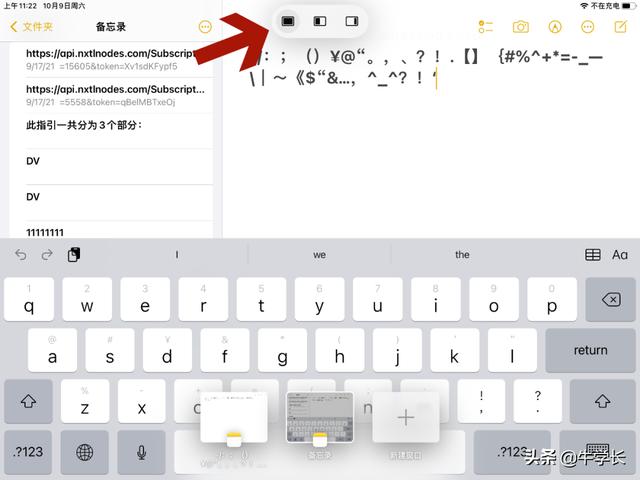Tap the j key
This screenshot has width=640, height=480.
point(397,351)
